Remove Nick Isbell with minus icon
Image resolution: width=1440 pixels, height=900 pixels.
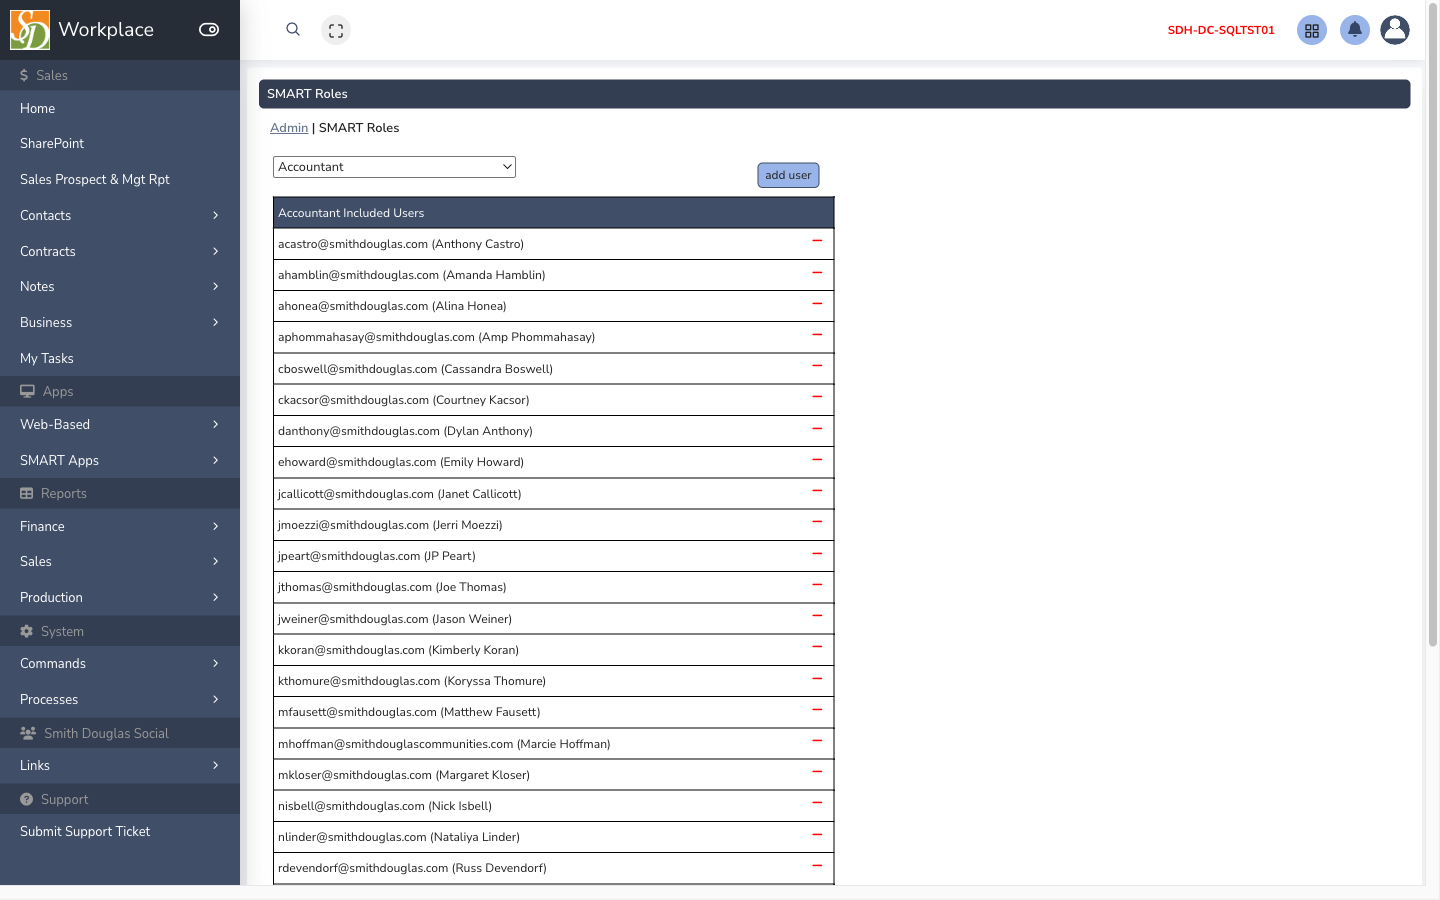817,803
